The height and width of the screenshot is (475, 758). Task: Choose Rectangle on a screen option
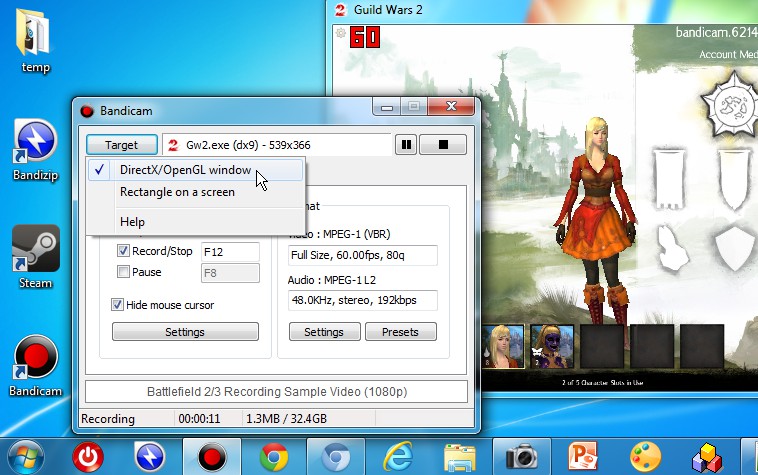[196, 192]
